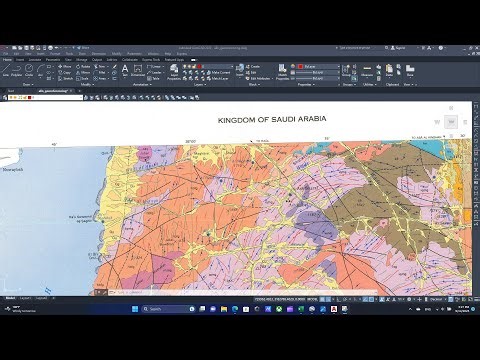Viewport: 480px width, 360px height.
Task: Expand the Modify panel
Action: tap(87, 85)
